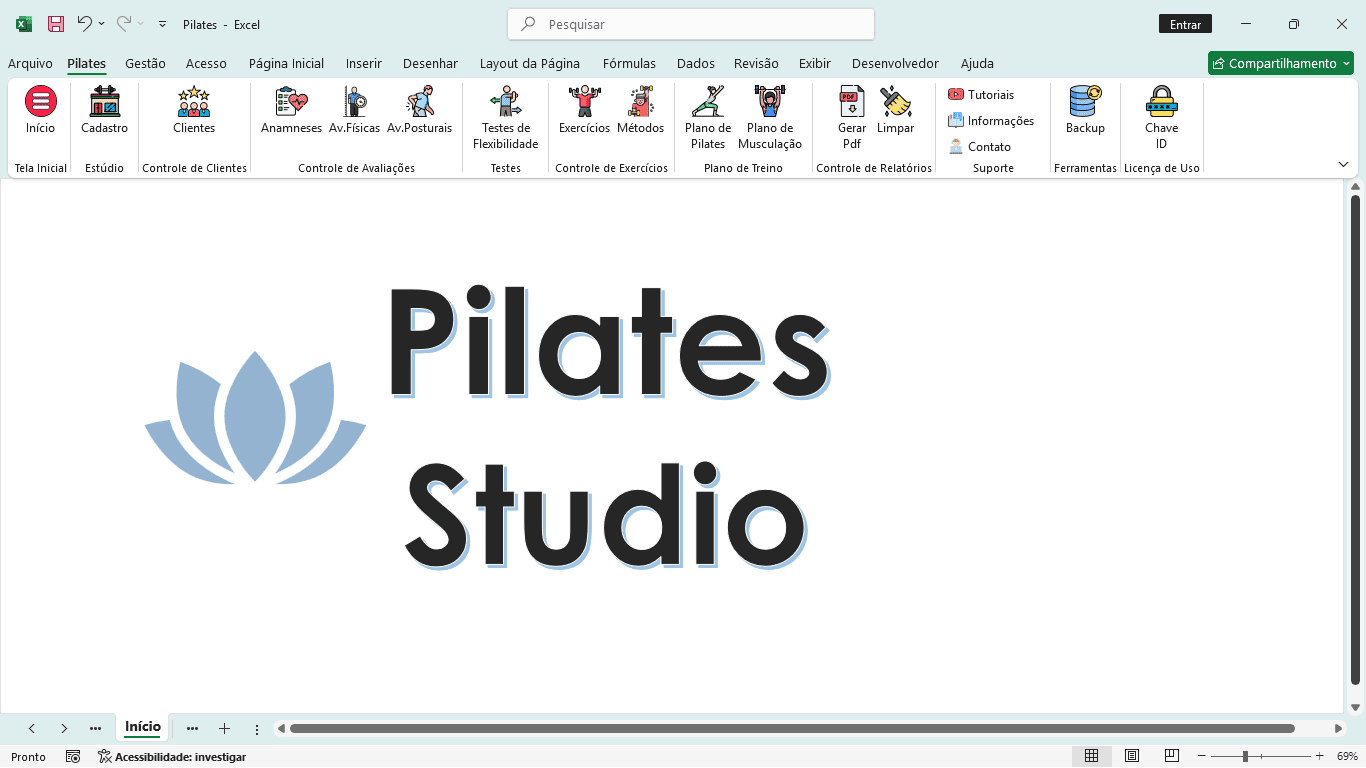
Task: Add a new sheet with plus button
Action: [224, 729]
